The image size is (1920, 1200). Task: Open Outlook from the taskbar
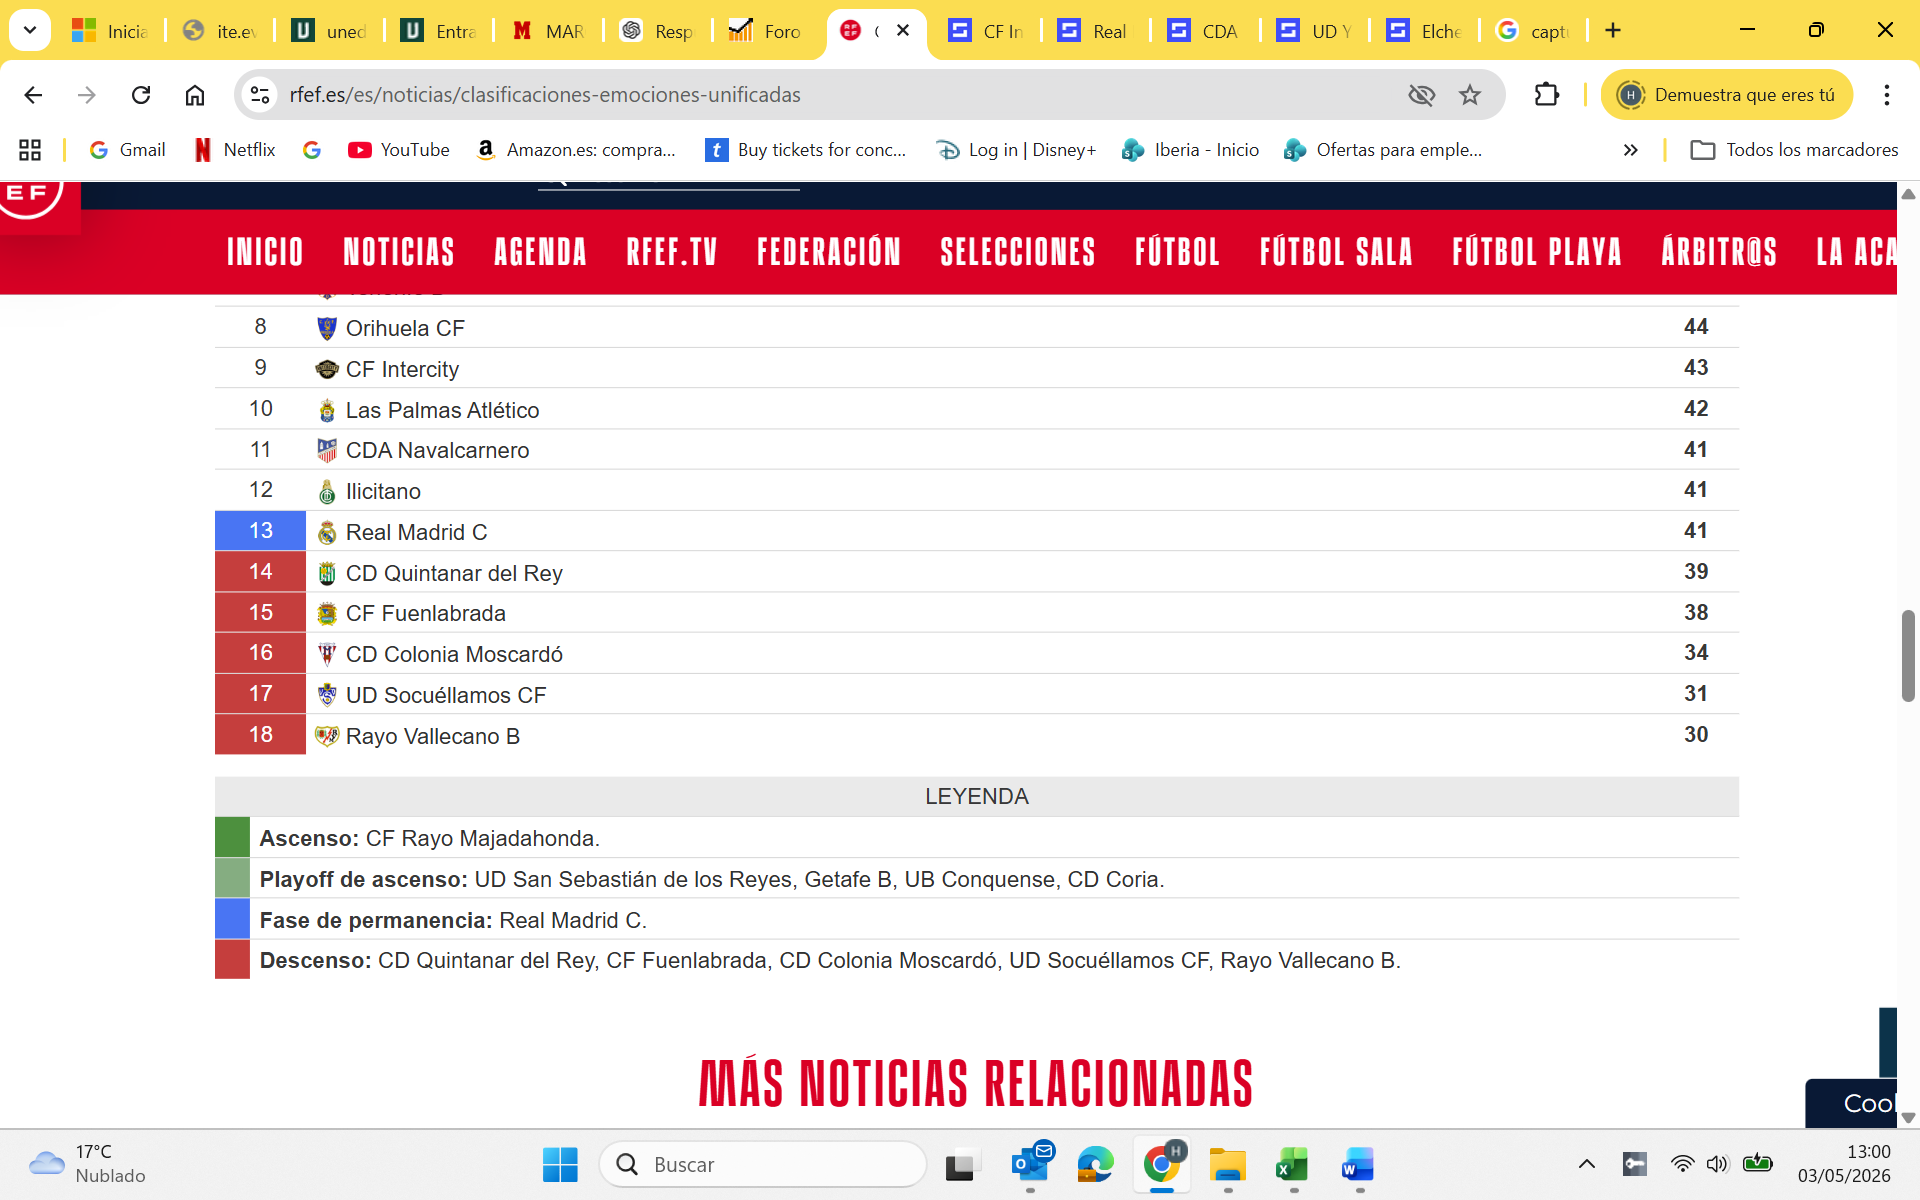(1031, 1163)
